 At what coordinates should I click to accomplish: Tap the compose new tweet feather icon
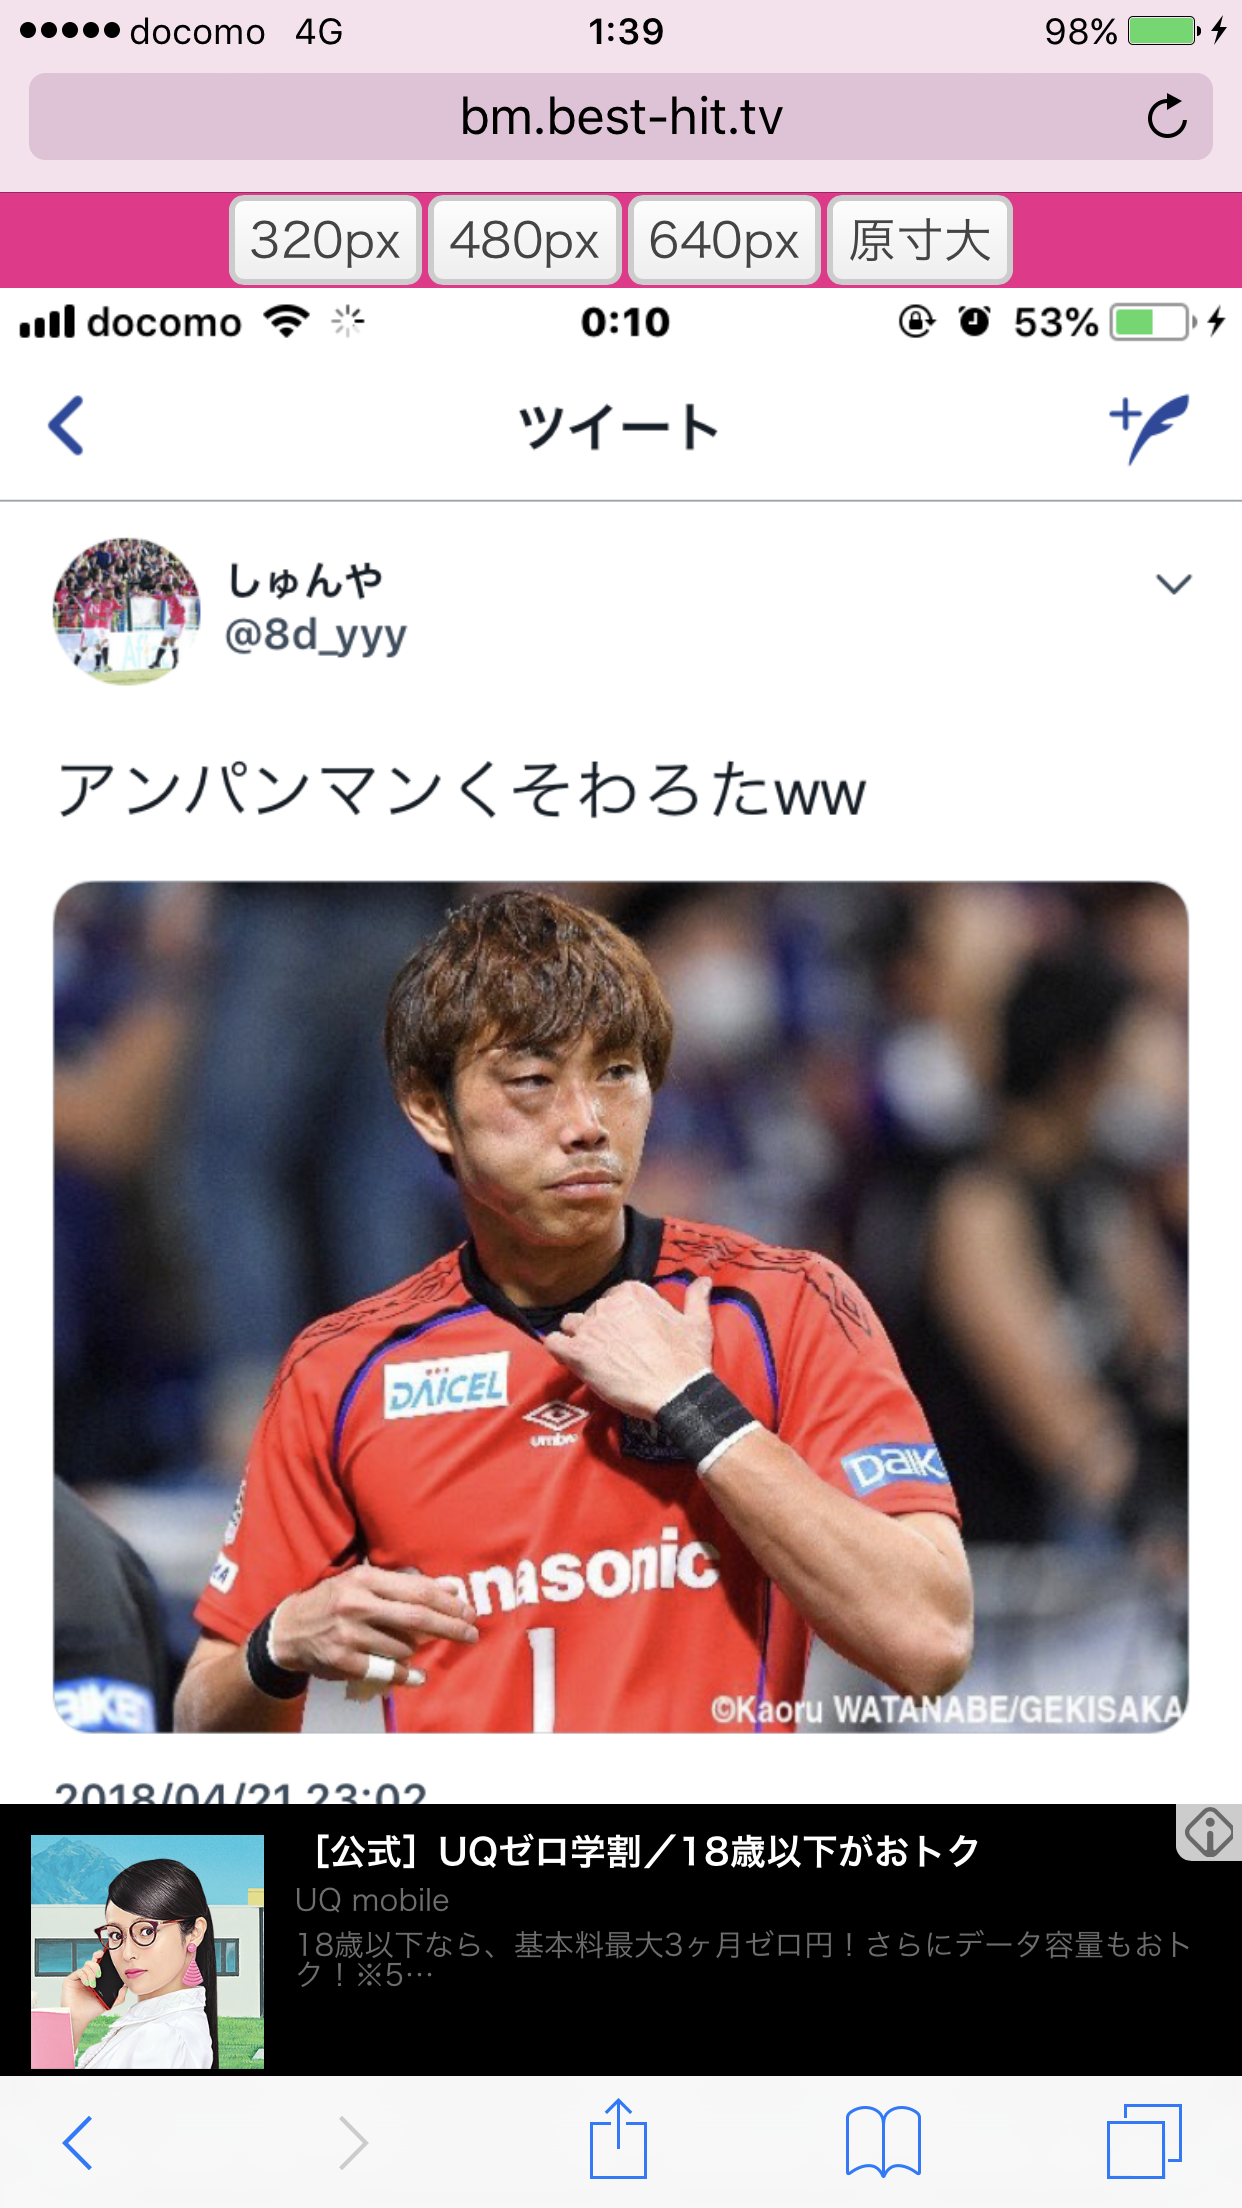pyautogui.click(x=1150, y=428)
